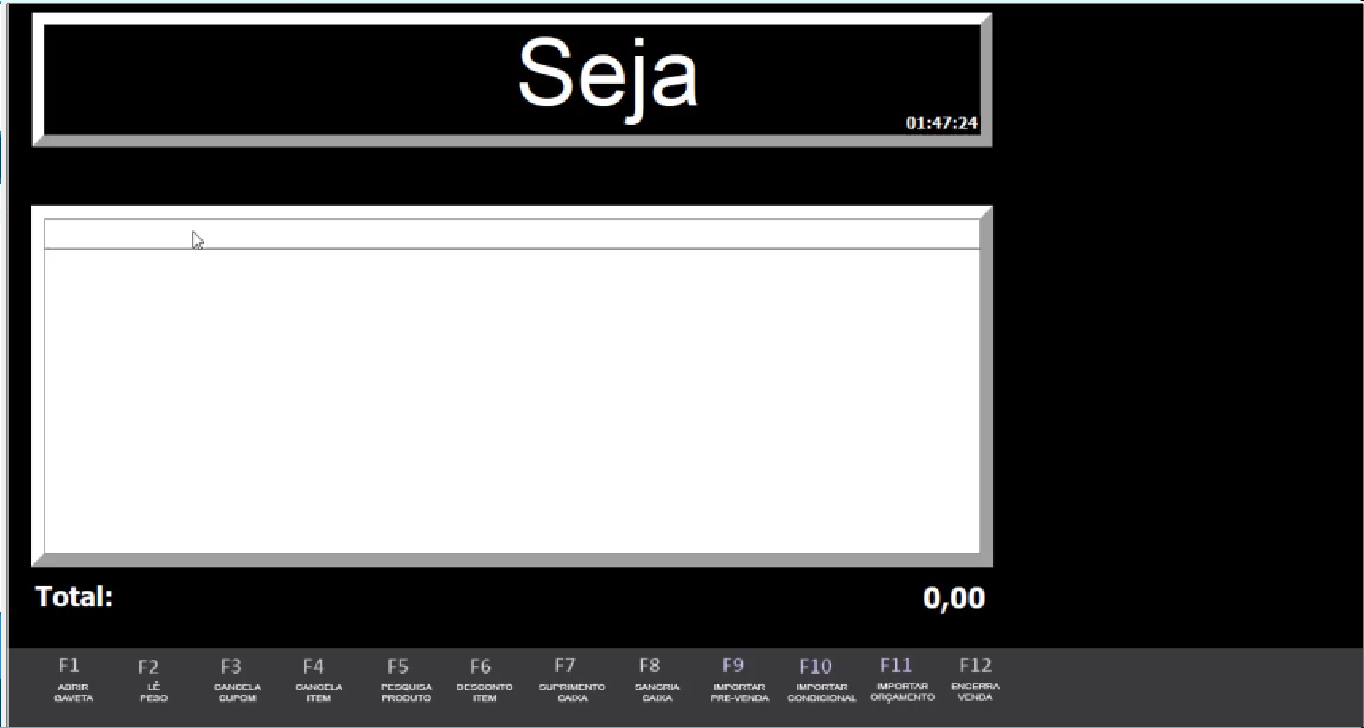Open F11 Importar Orçamento
This screenshot has height=728, width=1364.
[x=901, y=678]
